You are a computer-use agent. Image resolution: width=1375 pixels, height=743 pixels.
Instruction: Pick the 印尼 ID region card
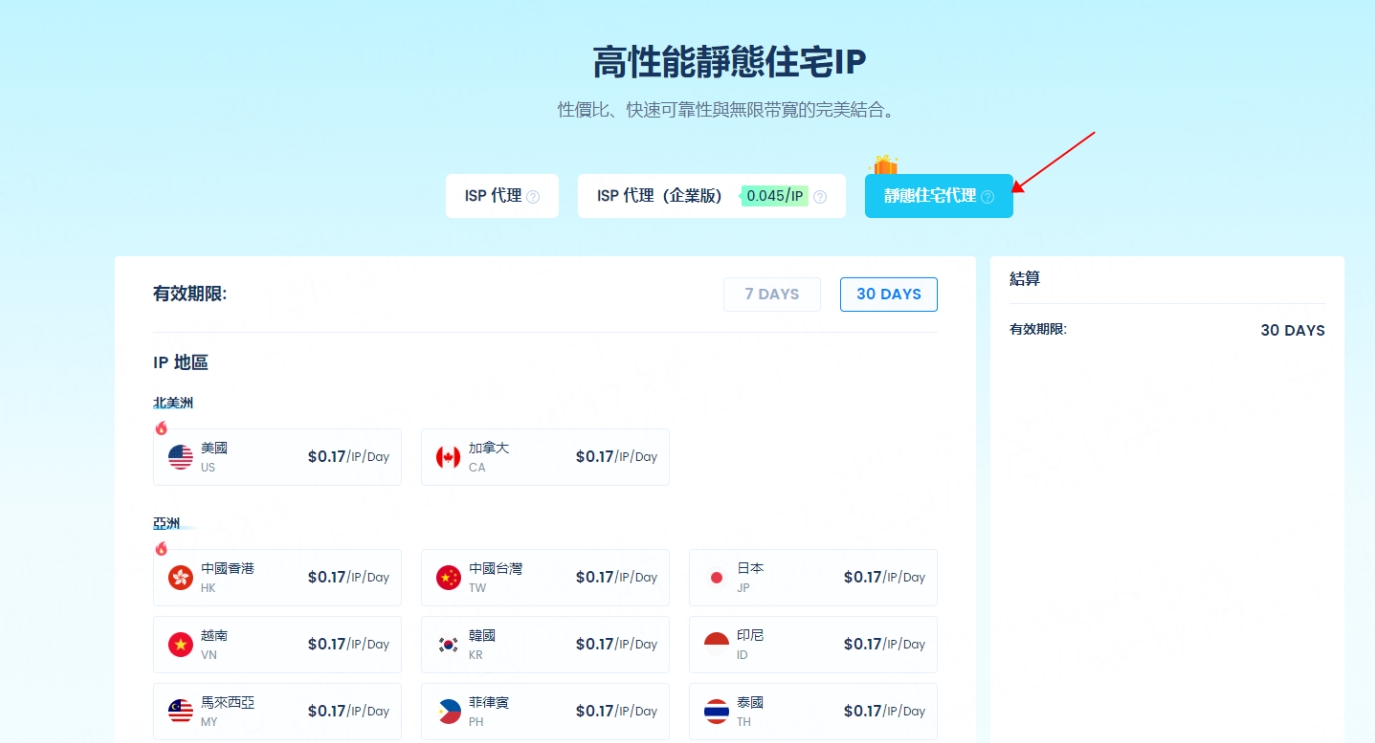tap(813, 644)
